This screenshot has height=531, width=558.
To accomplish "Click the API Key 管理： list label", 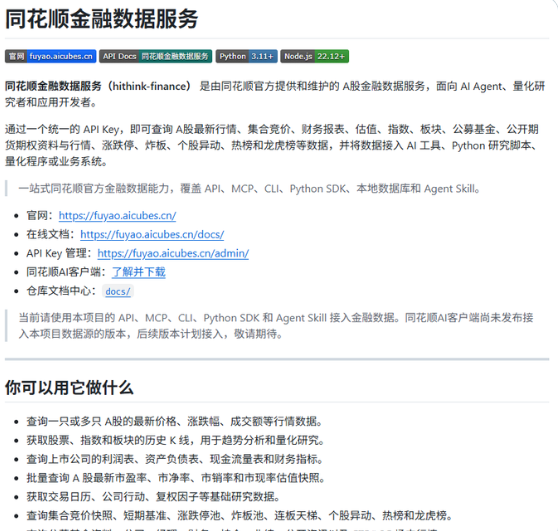I will coord(59,253).
